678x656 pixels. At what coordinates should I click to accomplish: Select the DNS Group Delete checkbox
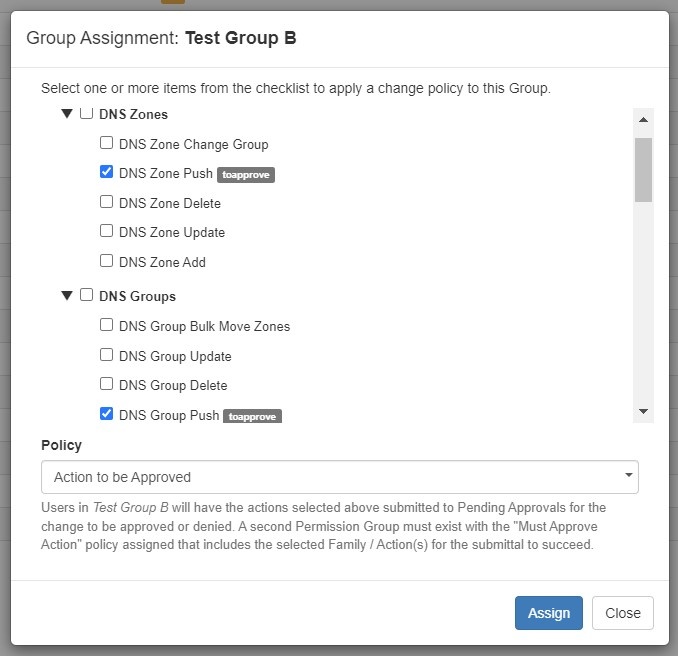pos(107,384)
